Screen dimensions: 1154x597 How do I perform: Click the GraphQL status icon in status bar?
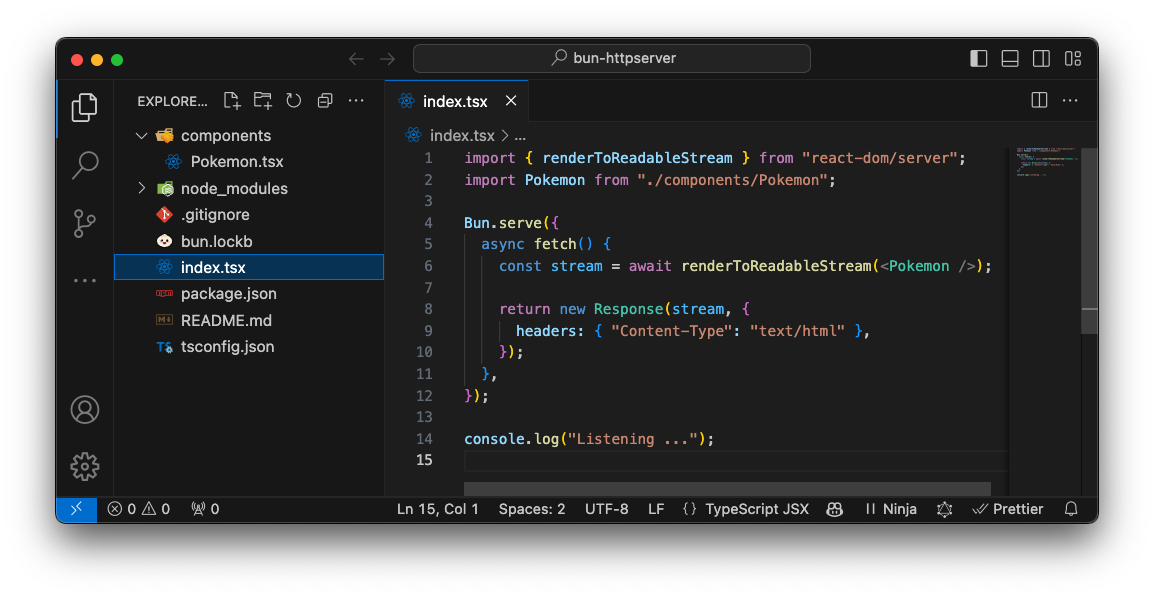coord(944,509)
